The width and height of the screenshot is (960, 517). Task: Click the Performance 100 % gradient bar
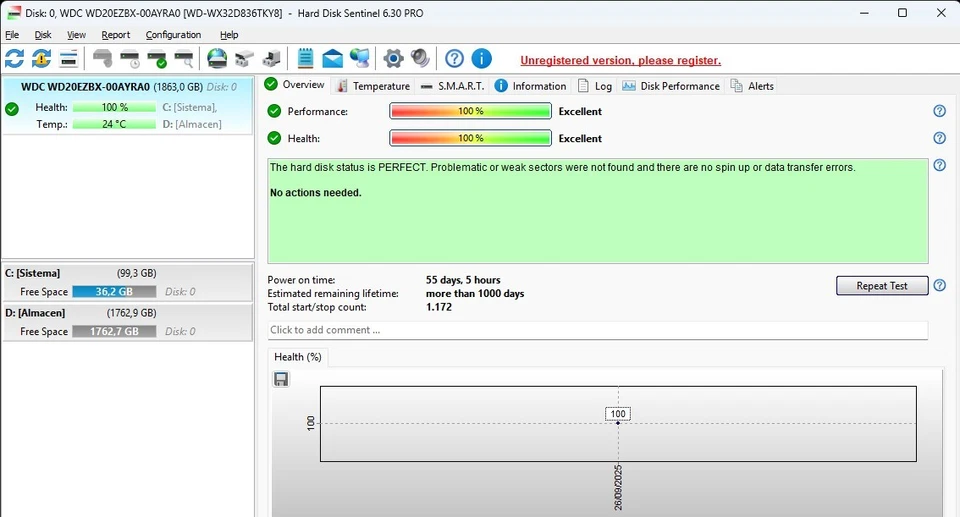(x=470, y=111)
